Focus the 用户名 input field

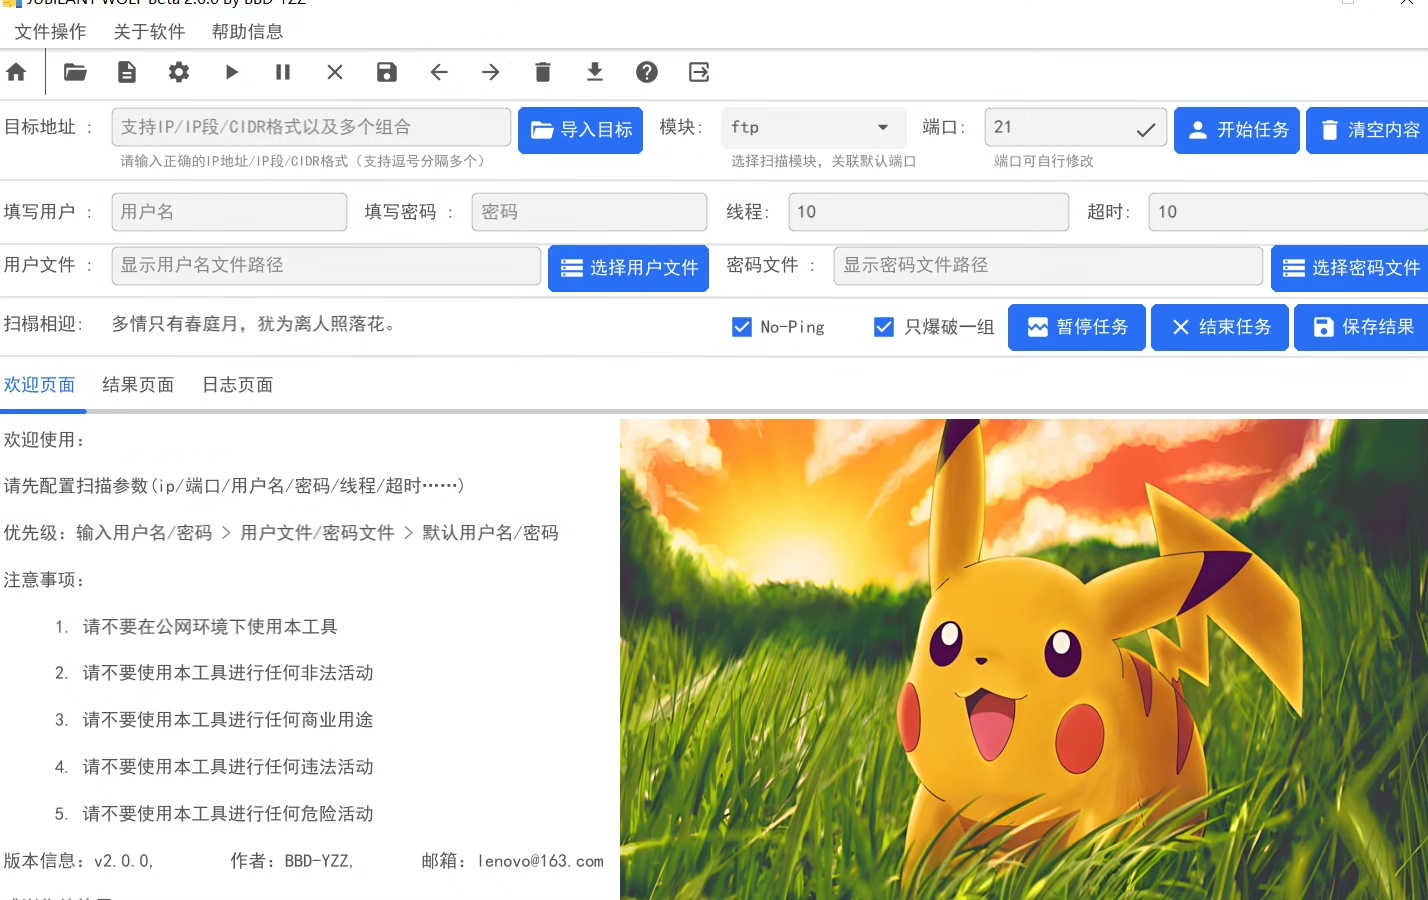click(229, 212)
